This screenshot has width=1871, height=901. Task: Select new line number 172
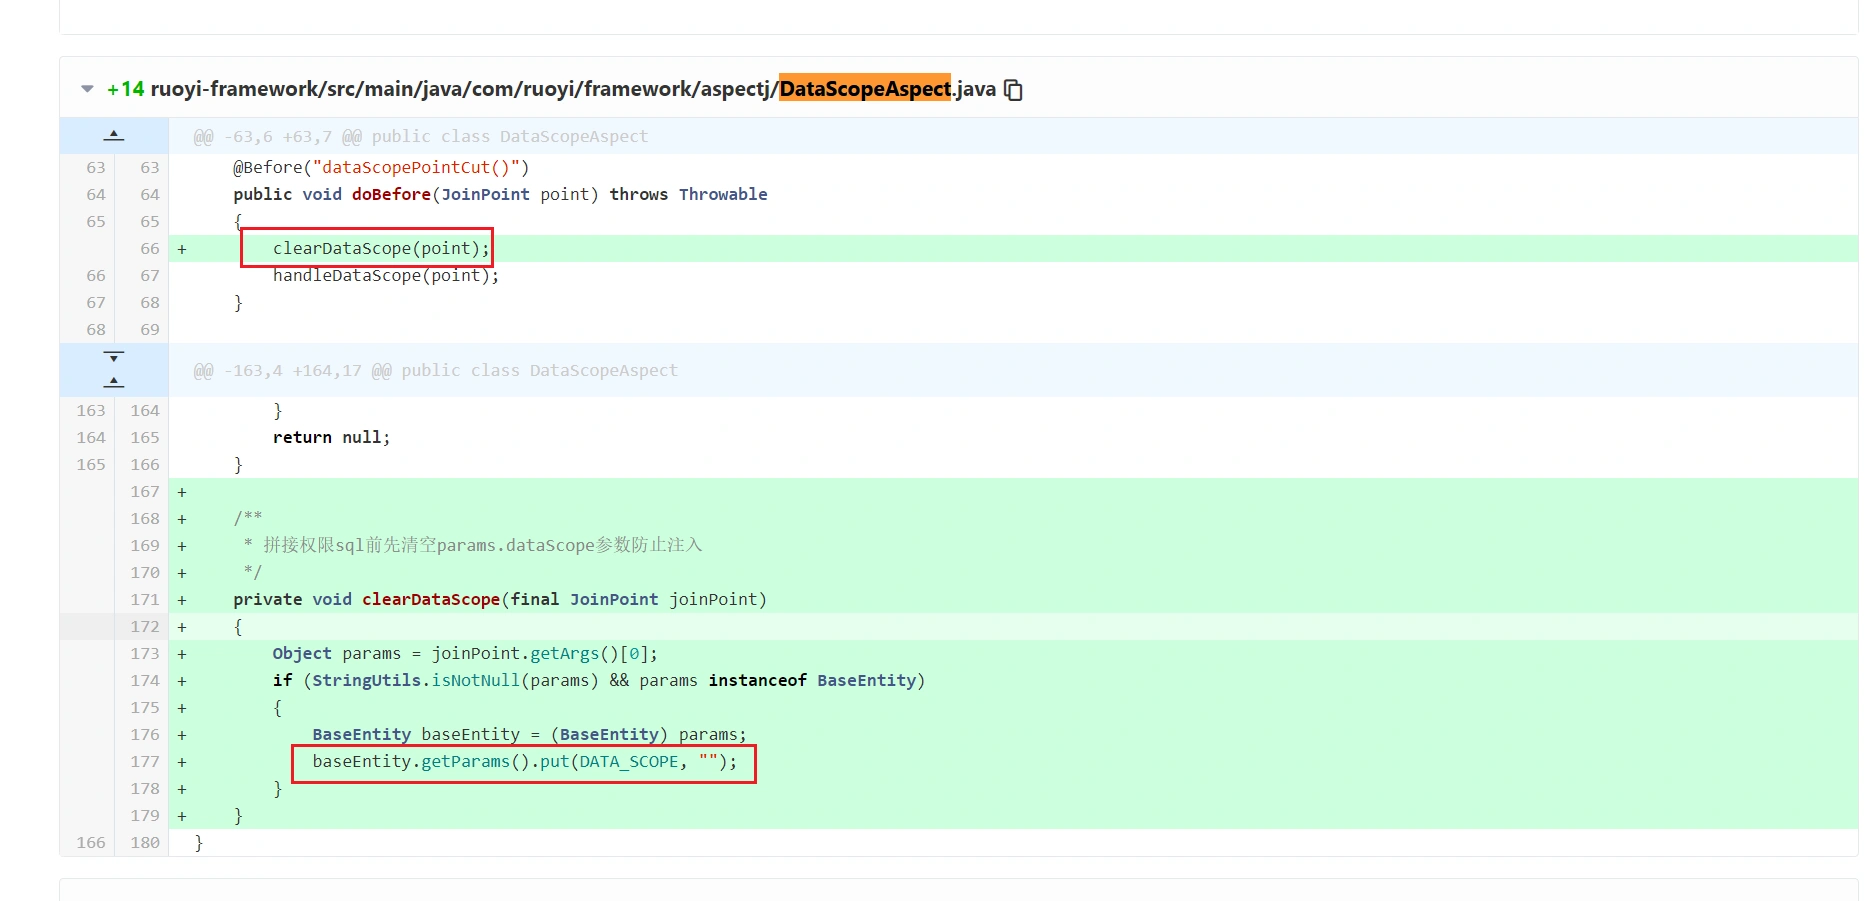coord(144,627)
